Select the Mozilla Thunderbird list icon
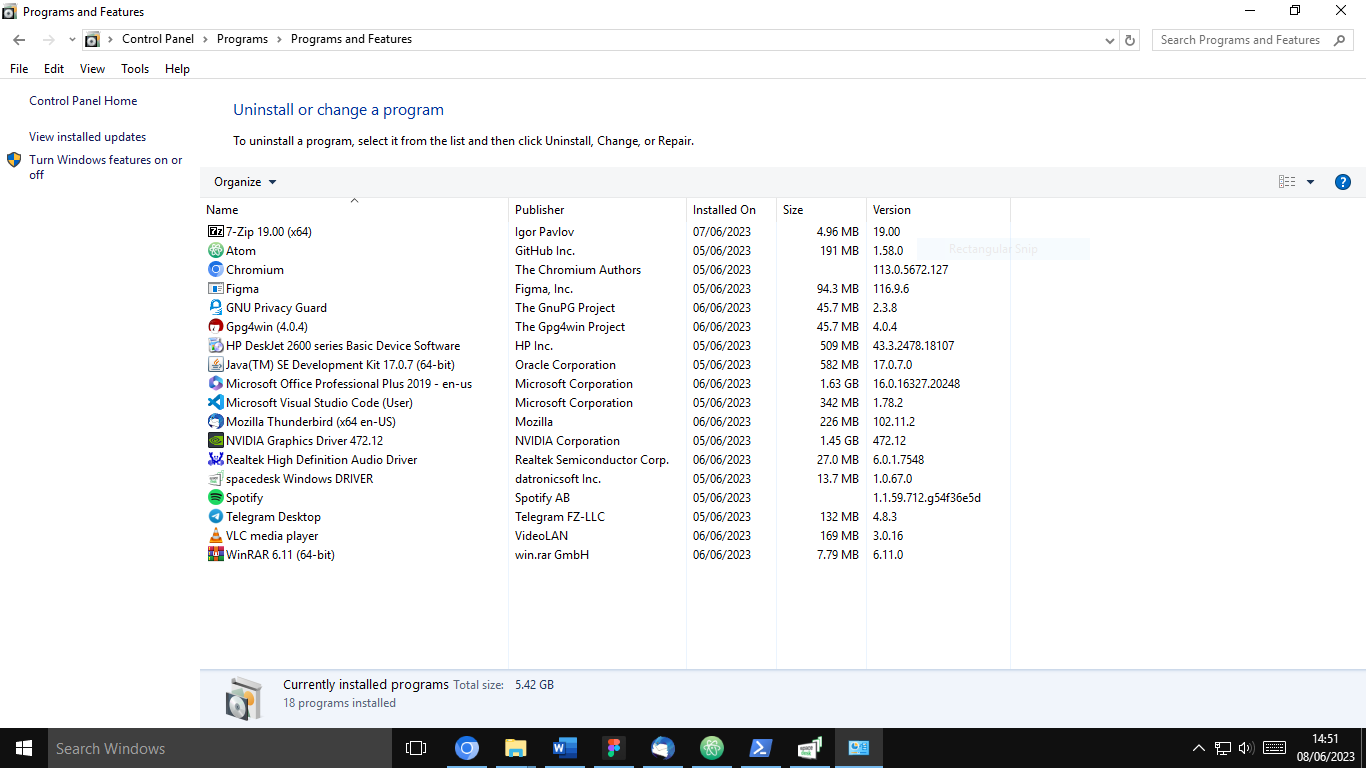1366x768 pixels. [215, 421]
